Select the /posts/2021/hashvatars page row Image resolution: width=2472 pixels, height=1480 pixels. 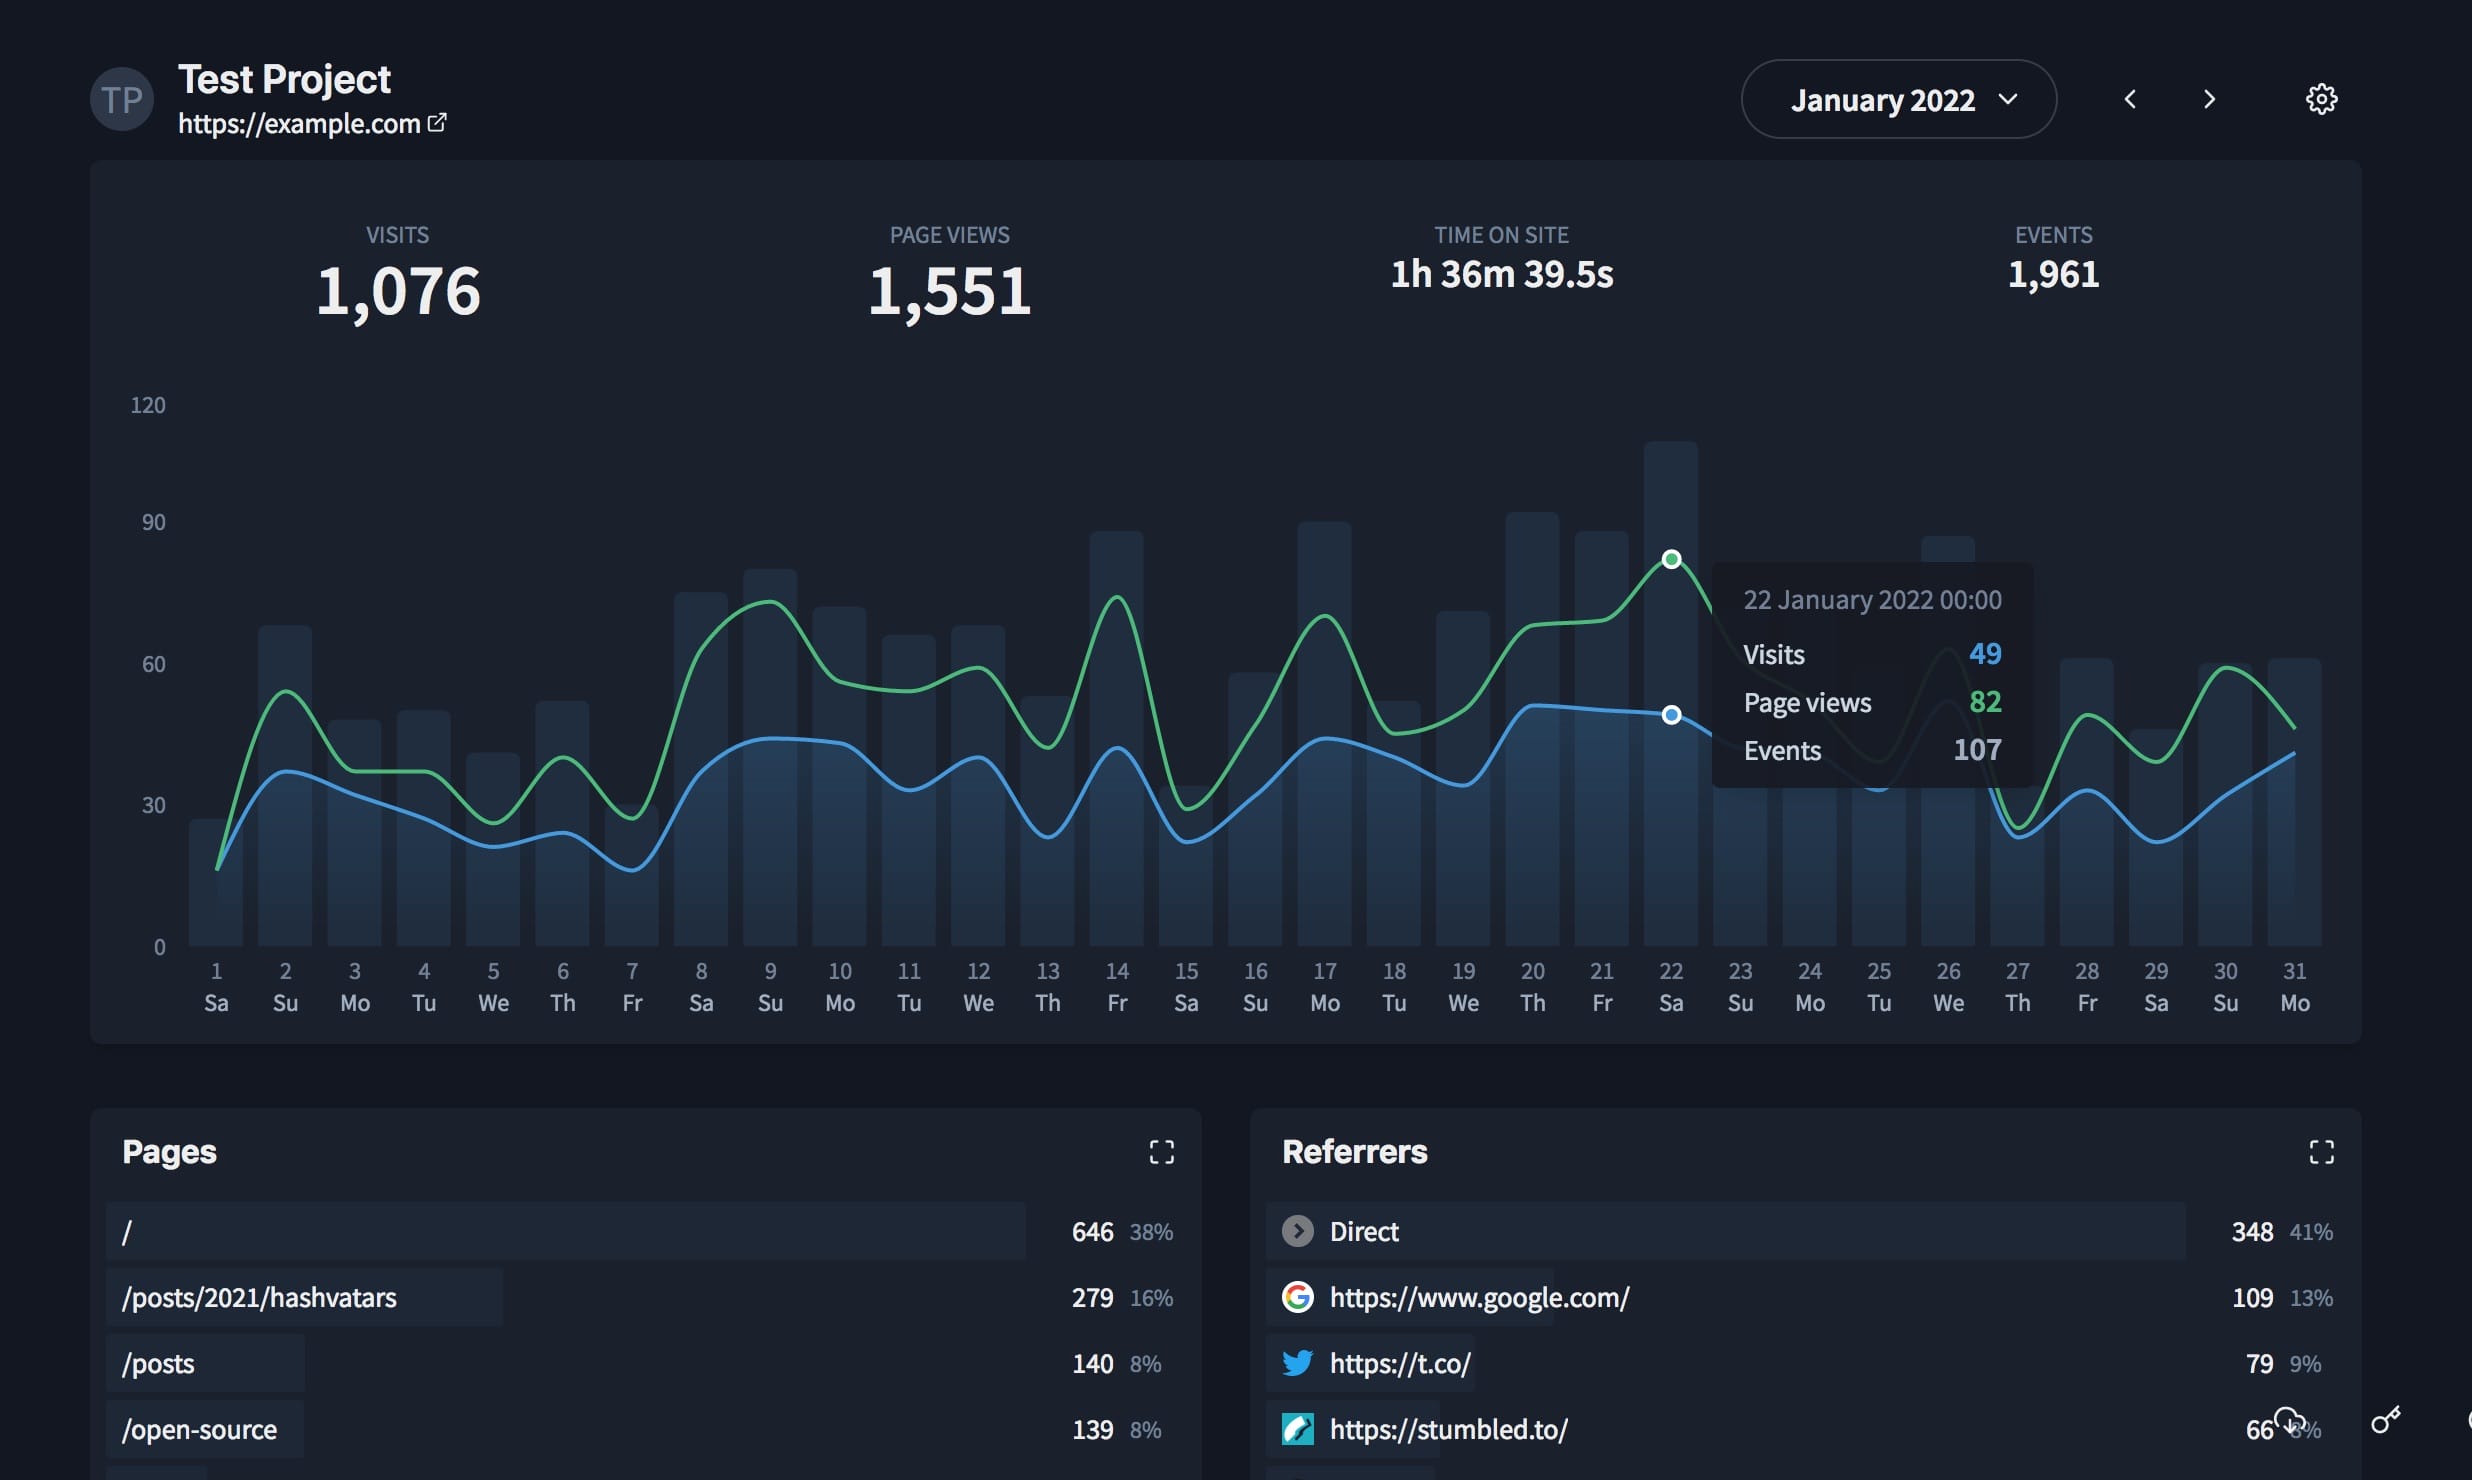259,1297
